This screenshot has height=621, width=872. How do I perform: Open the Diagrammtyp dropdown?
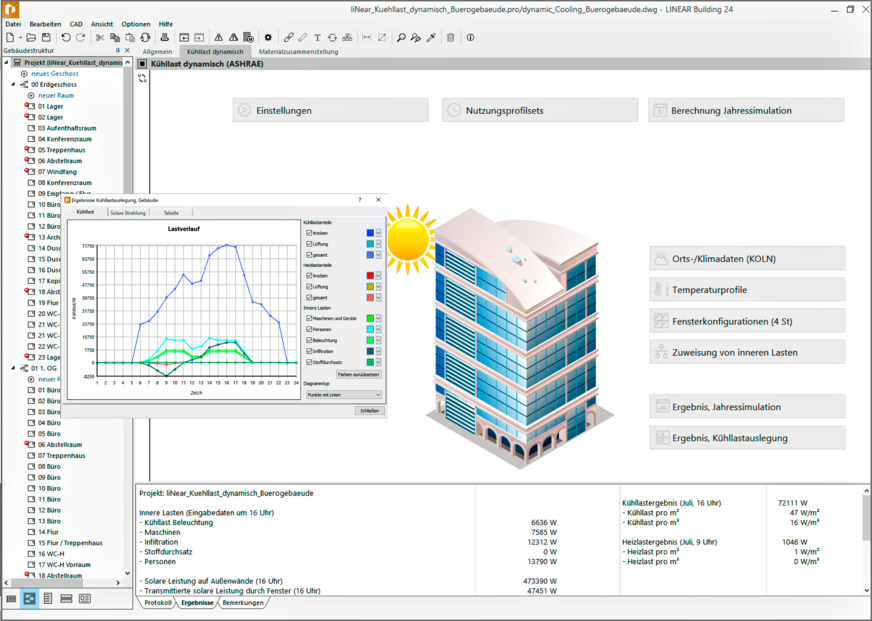[x=343, y=395]
